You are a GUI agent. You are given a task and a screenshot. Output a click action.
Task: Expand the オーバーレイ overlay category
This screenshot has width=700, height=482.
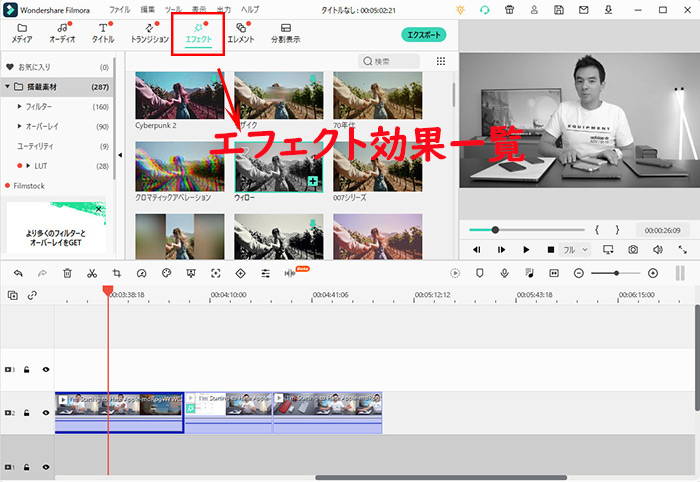[x=19, y=126]
